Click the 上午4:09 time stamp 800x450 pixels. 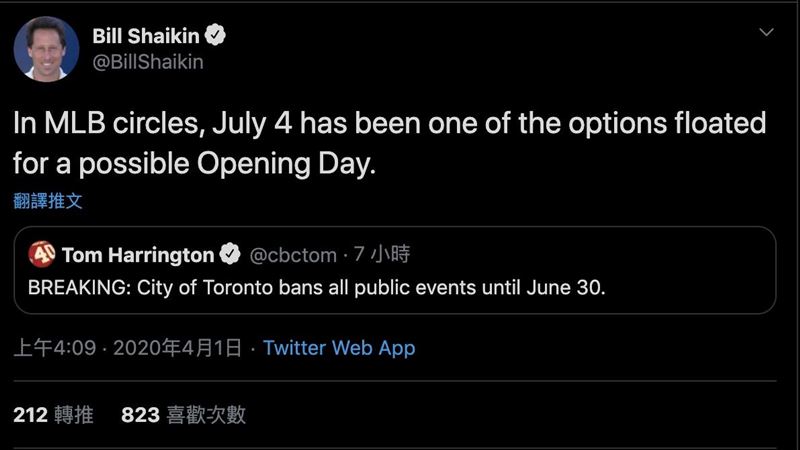click(x=55, y=348)
